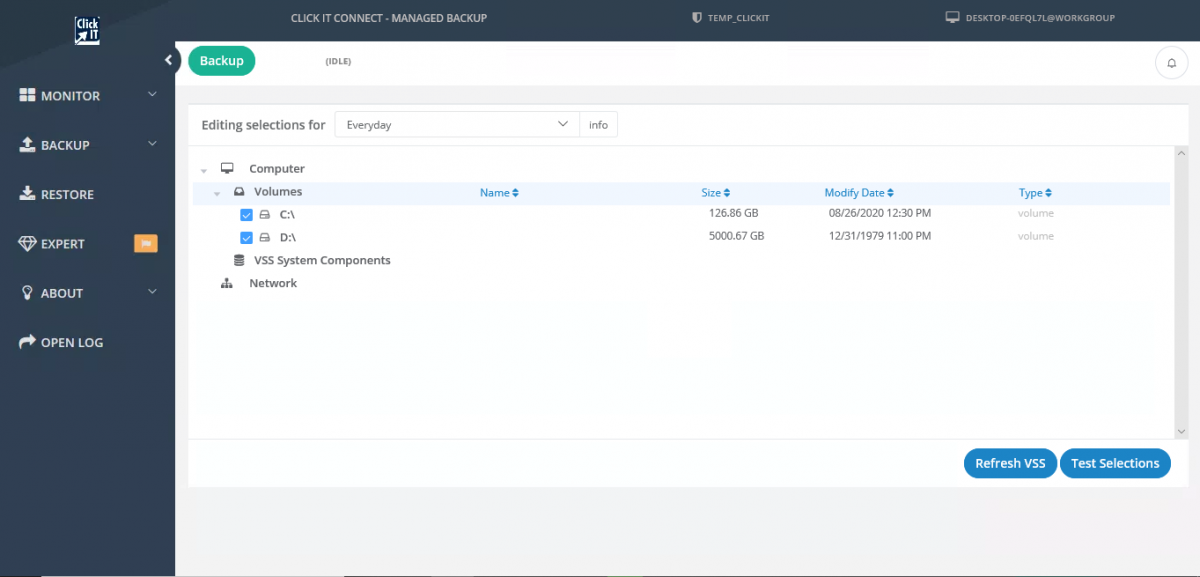The image size is (1200, 577).
Task: Click the scrollbar up arrow
Action: coord(1181,154)
